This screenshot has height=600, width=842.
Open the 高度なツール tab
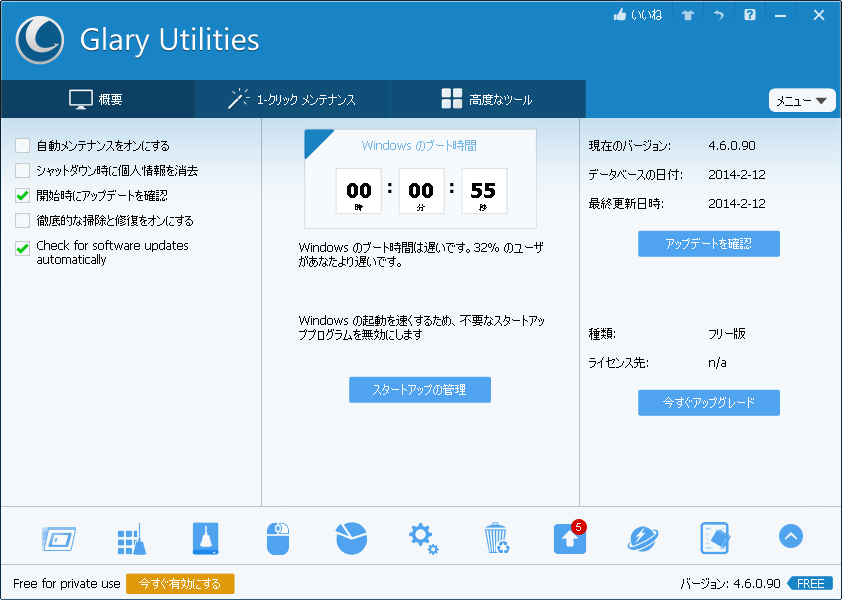(x=488, y=99)
